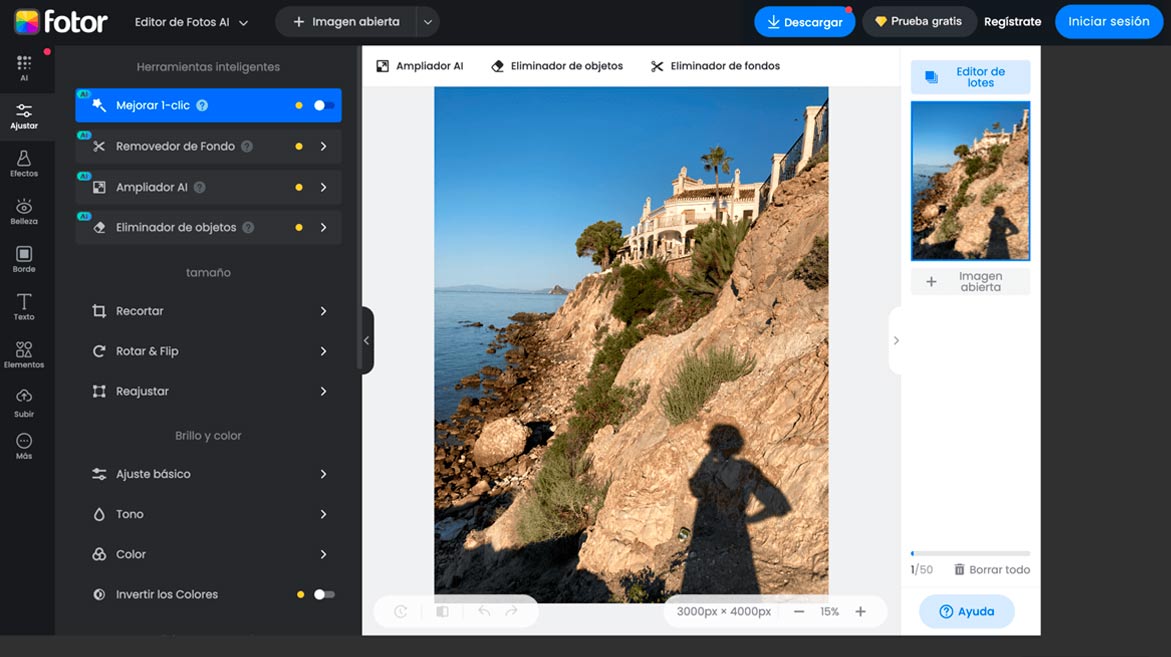This screenshot has height=657, width=1171.
Task: Click the compare before/after icon
Action: (x=442, y=611)
